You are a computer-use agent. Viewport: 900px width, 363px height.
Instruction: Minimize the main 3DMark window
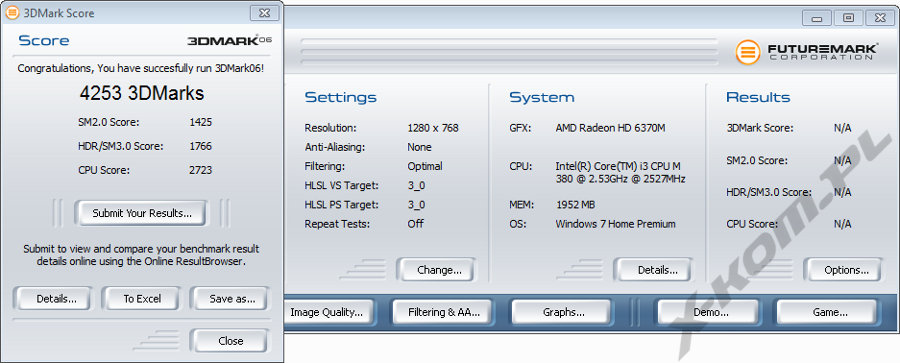pos(817,18)
